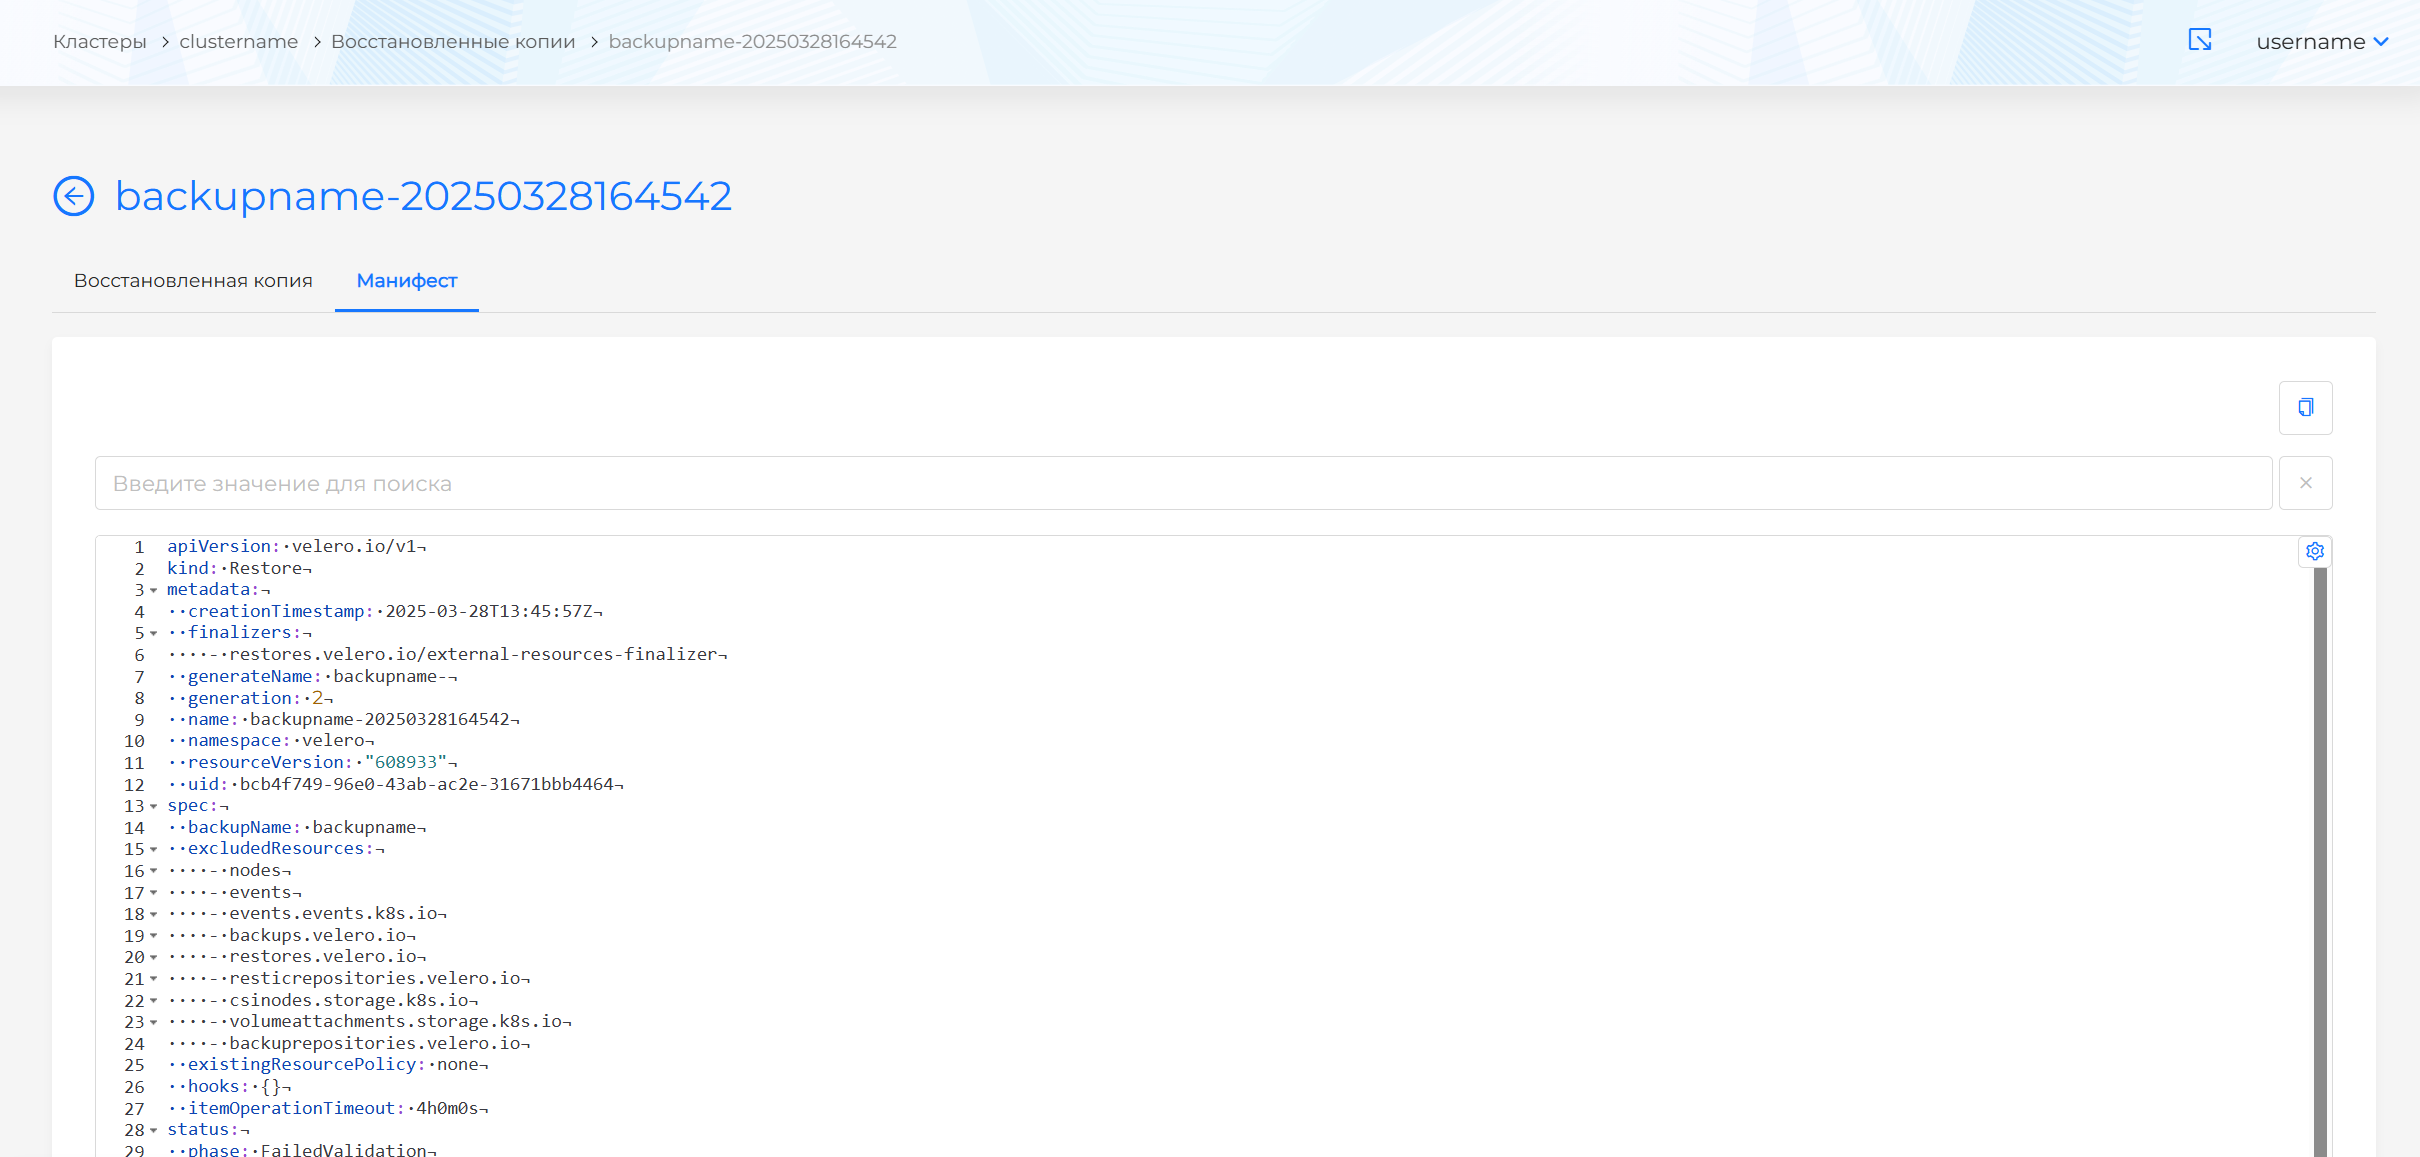Click the search value input field
Image resolution: width=2420 pixels, height=1157 pixels.
click(1183, 484)
